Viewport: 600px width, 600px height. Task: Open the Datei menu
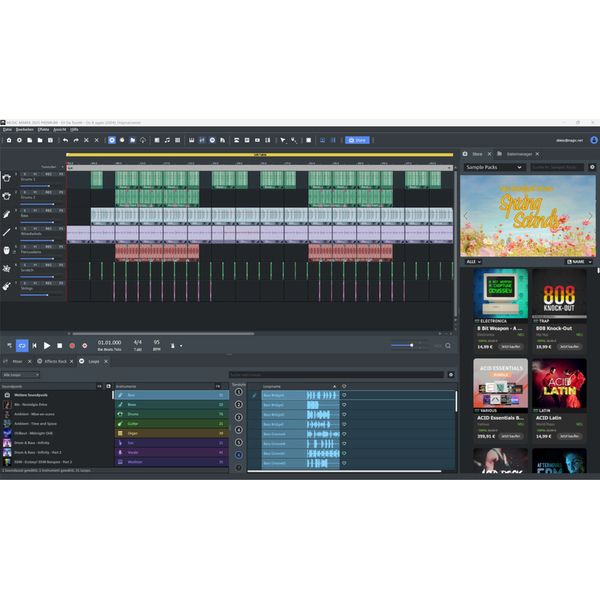7,130
